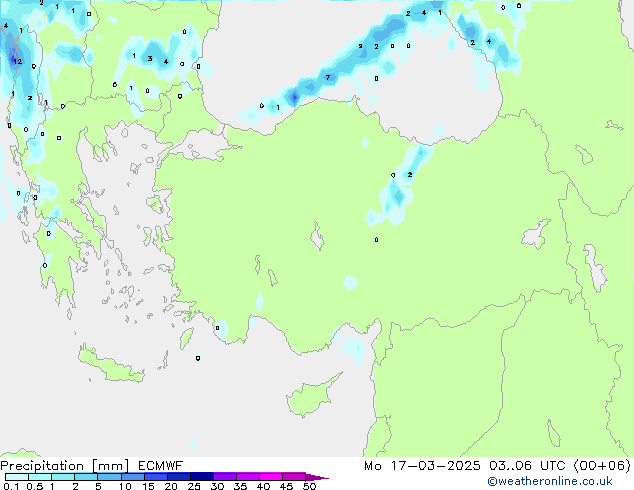The image size is (634, 490).
Task: Select the 5–10 mm legend color swatch
Action: click(x=109, y=477)
